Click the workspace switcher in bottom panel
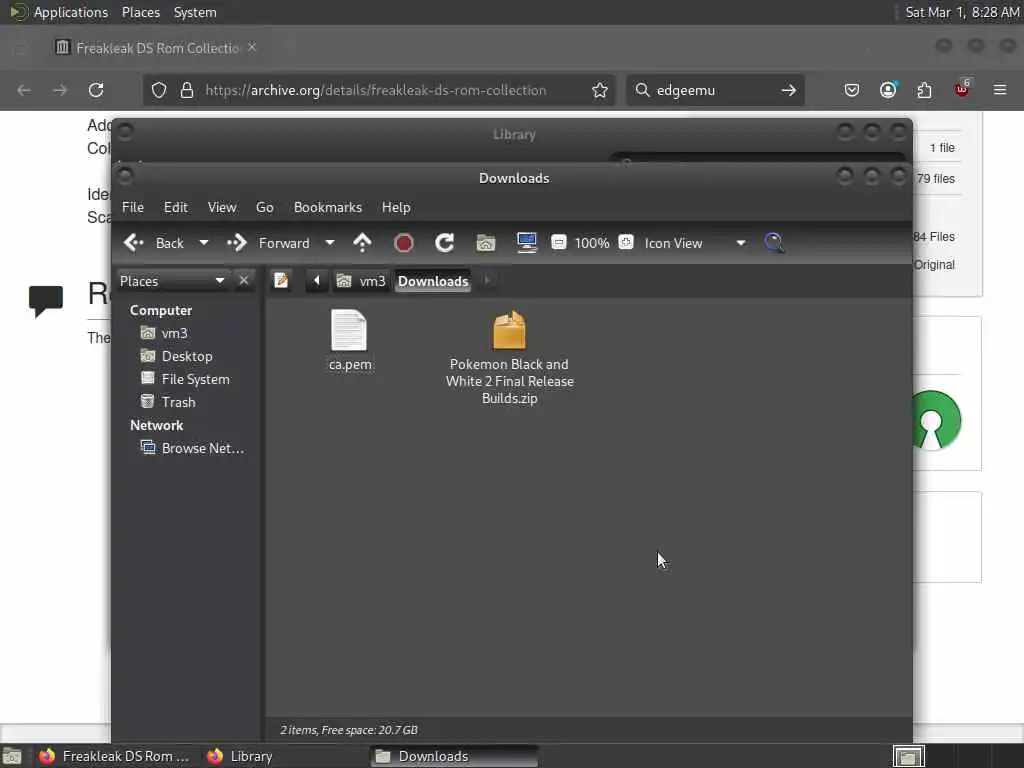 click(908, 756)
